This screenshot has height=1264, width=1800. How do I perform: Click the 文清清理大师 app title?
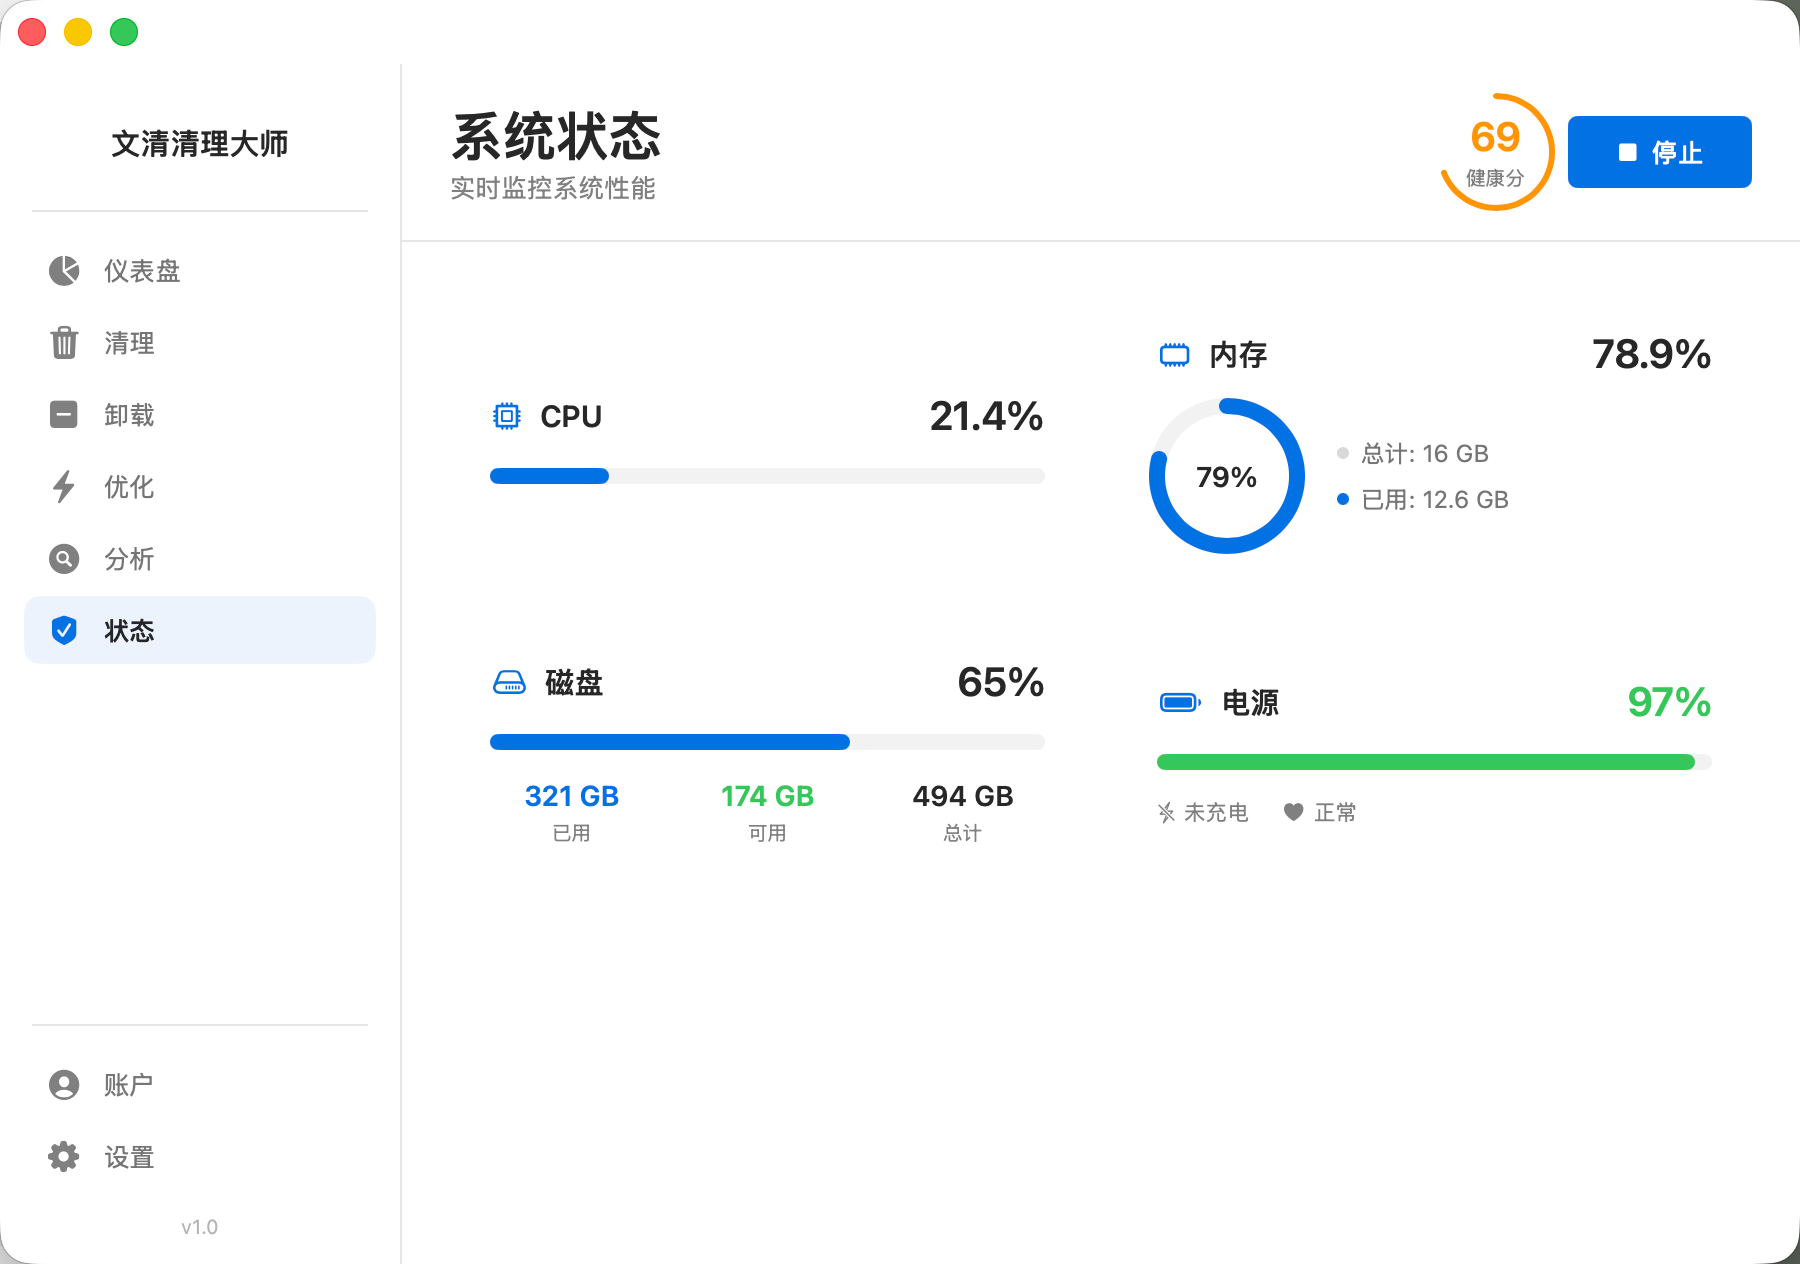(200, 144)
